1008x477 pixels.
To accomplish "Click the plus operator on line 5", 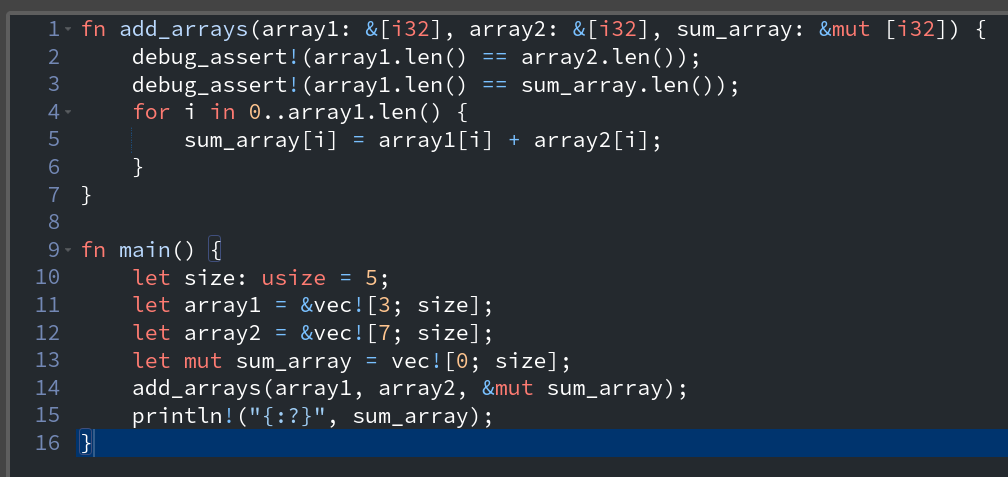I will point(514,140).
